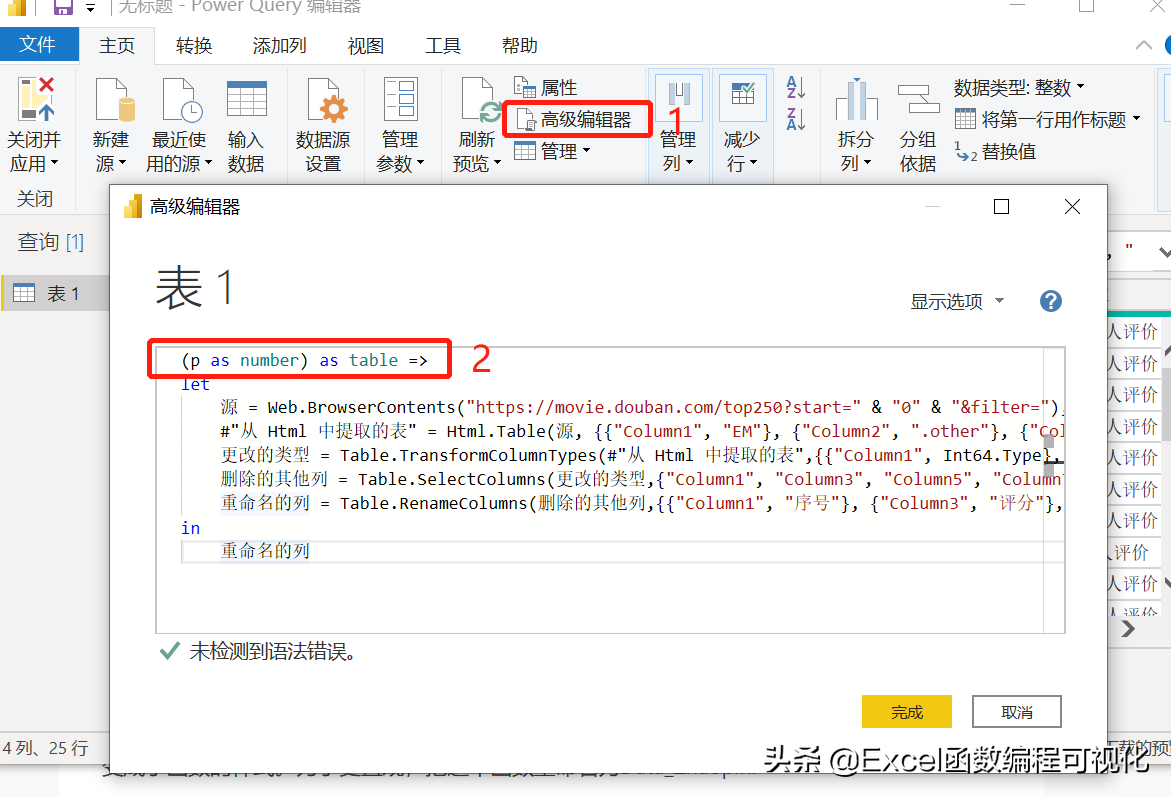Viewport: 1171px width, 797px height.
Task: Click the 重命名的列 result line in editor
Action: click(265, 551)
